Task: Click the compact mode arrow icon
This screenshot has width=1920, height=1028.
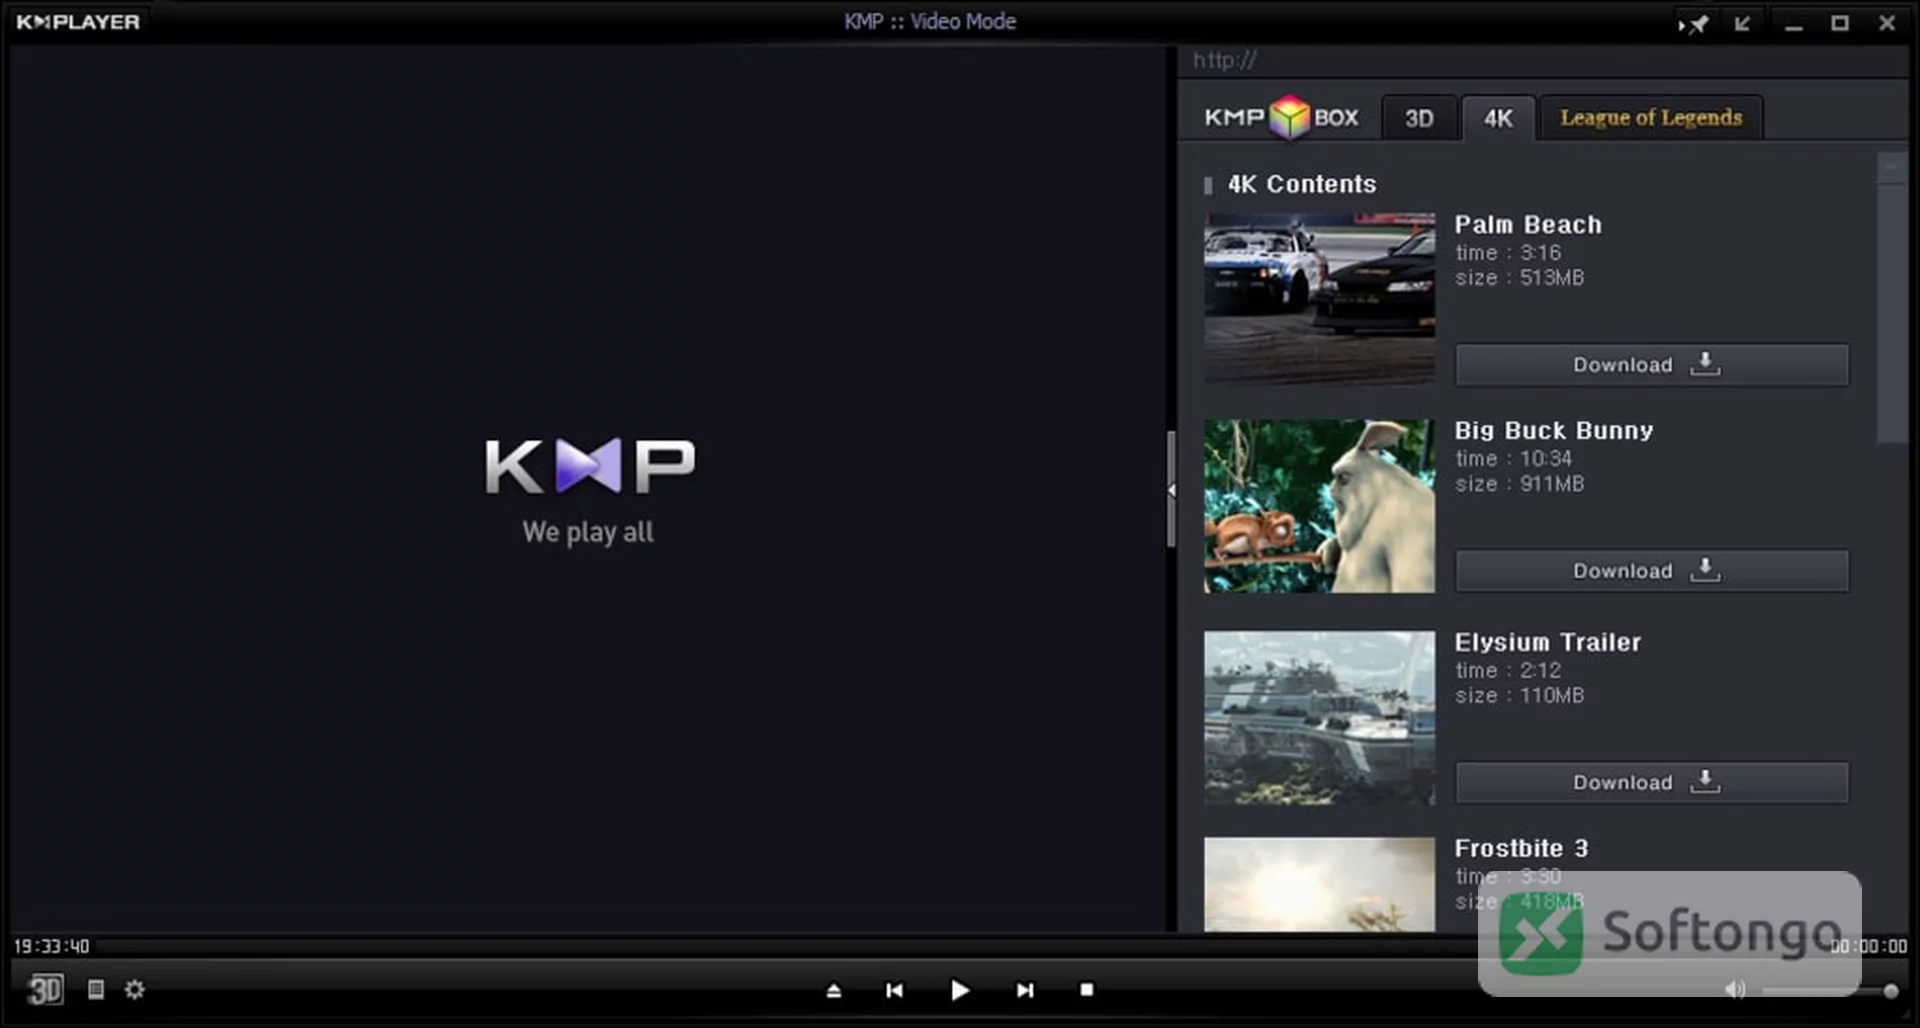Action: [x=1743, y=23]
